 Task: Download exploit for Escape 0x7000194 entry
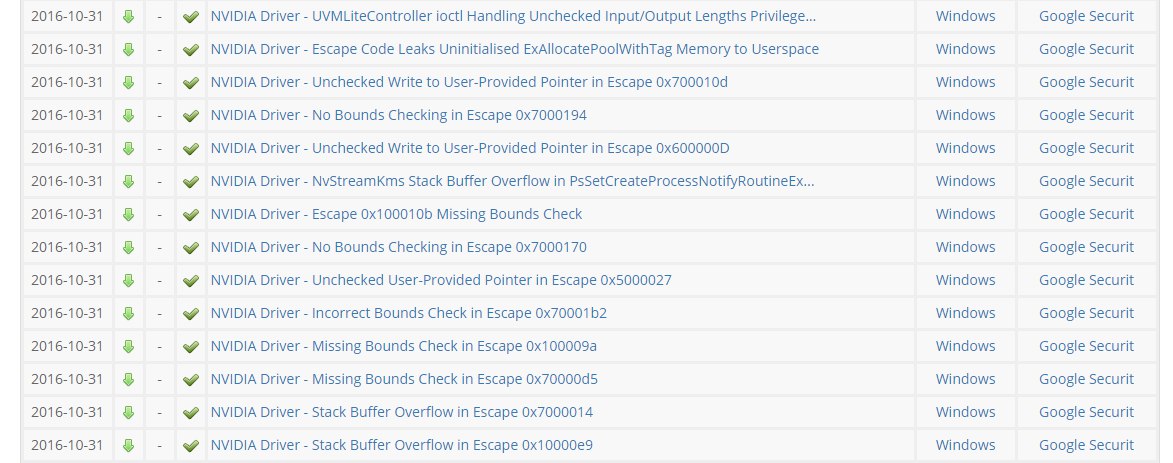coord(128,116)
